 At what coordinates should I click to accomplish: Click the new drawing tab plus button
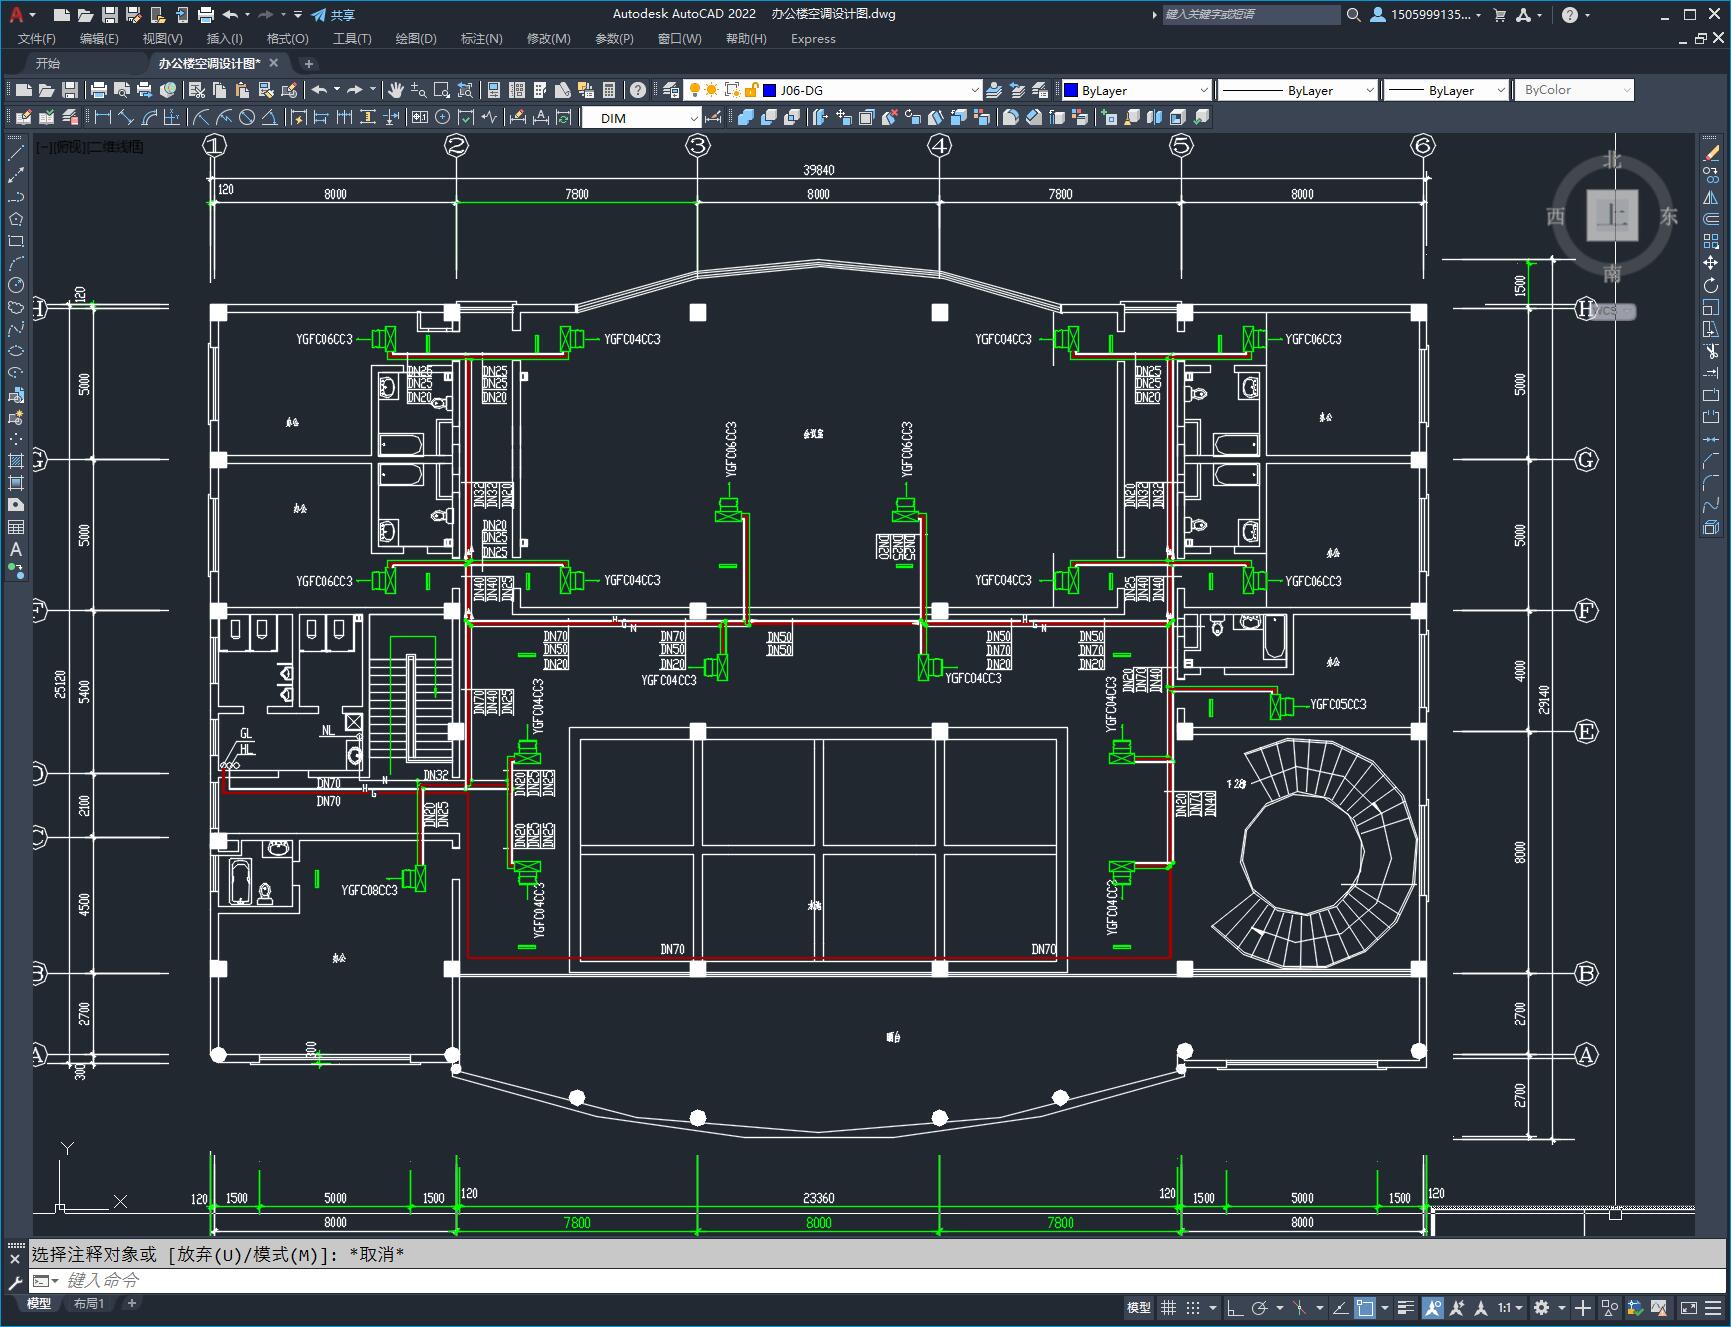[309, 63]
